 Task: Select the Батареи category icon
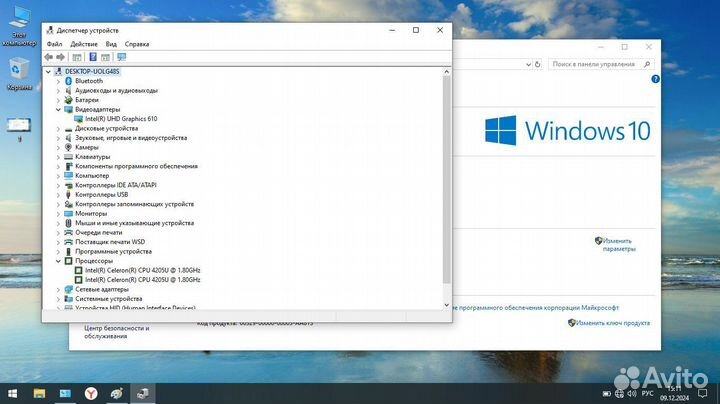pyautogui.click(x=68, y=100)
